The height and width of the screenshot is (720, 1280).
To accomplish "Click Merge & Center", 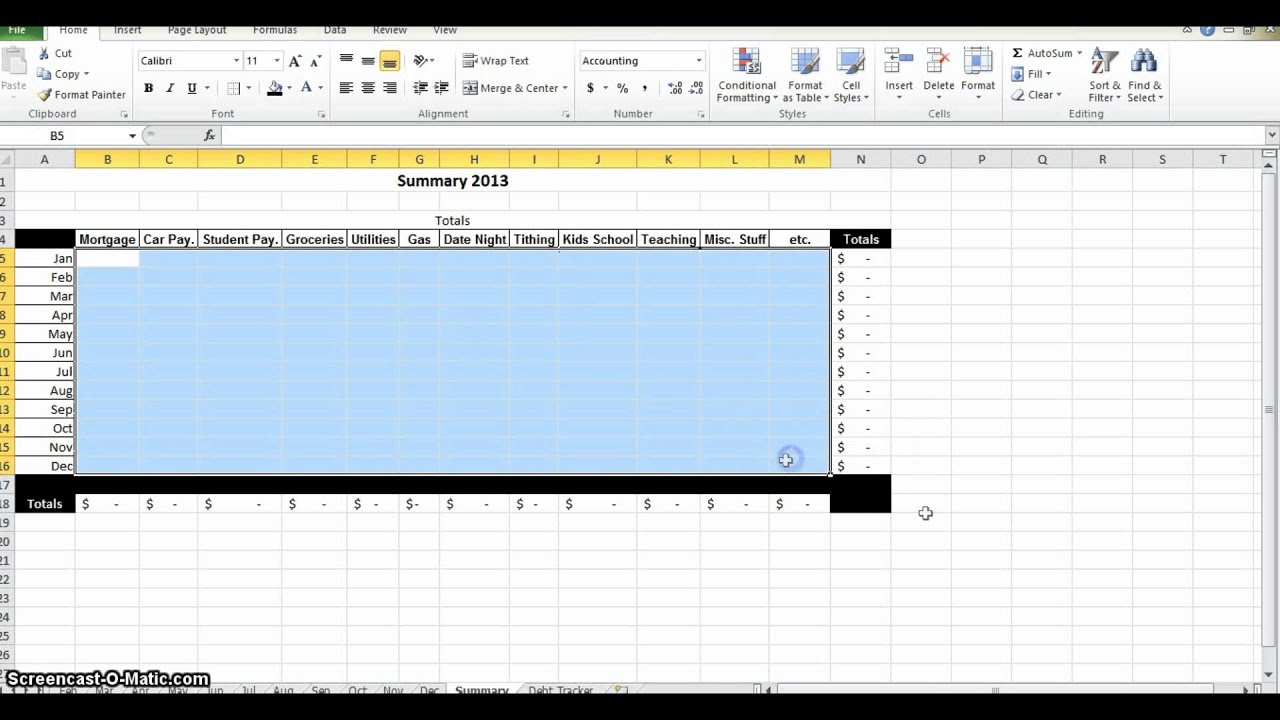I will click(x=510, y=88).
